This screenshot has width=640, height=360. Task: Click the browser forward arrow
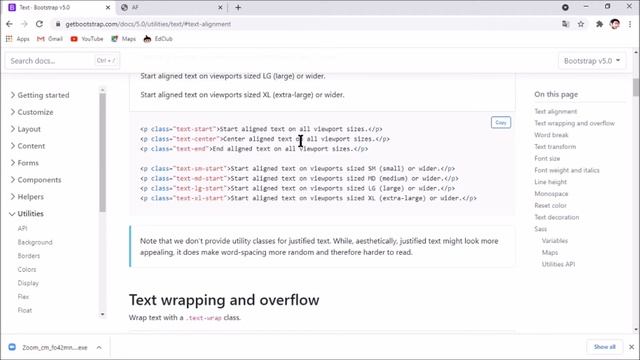point(24,24)
